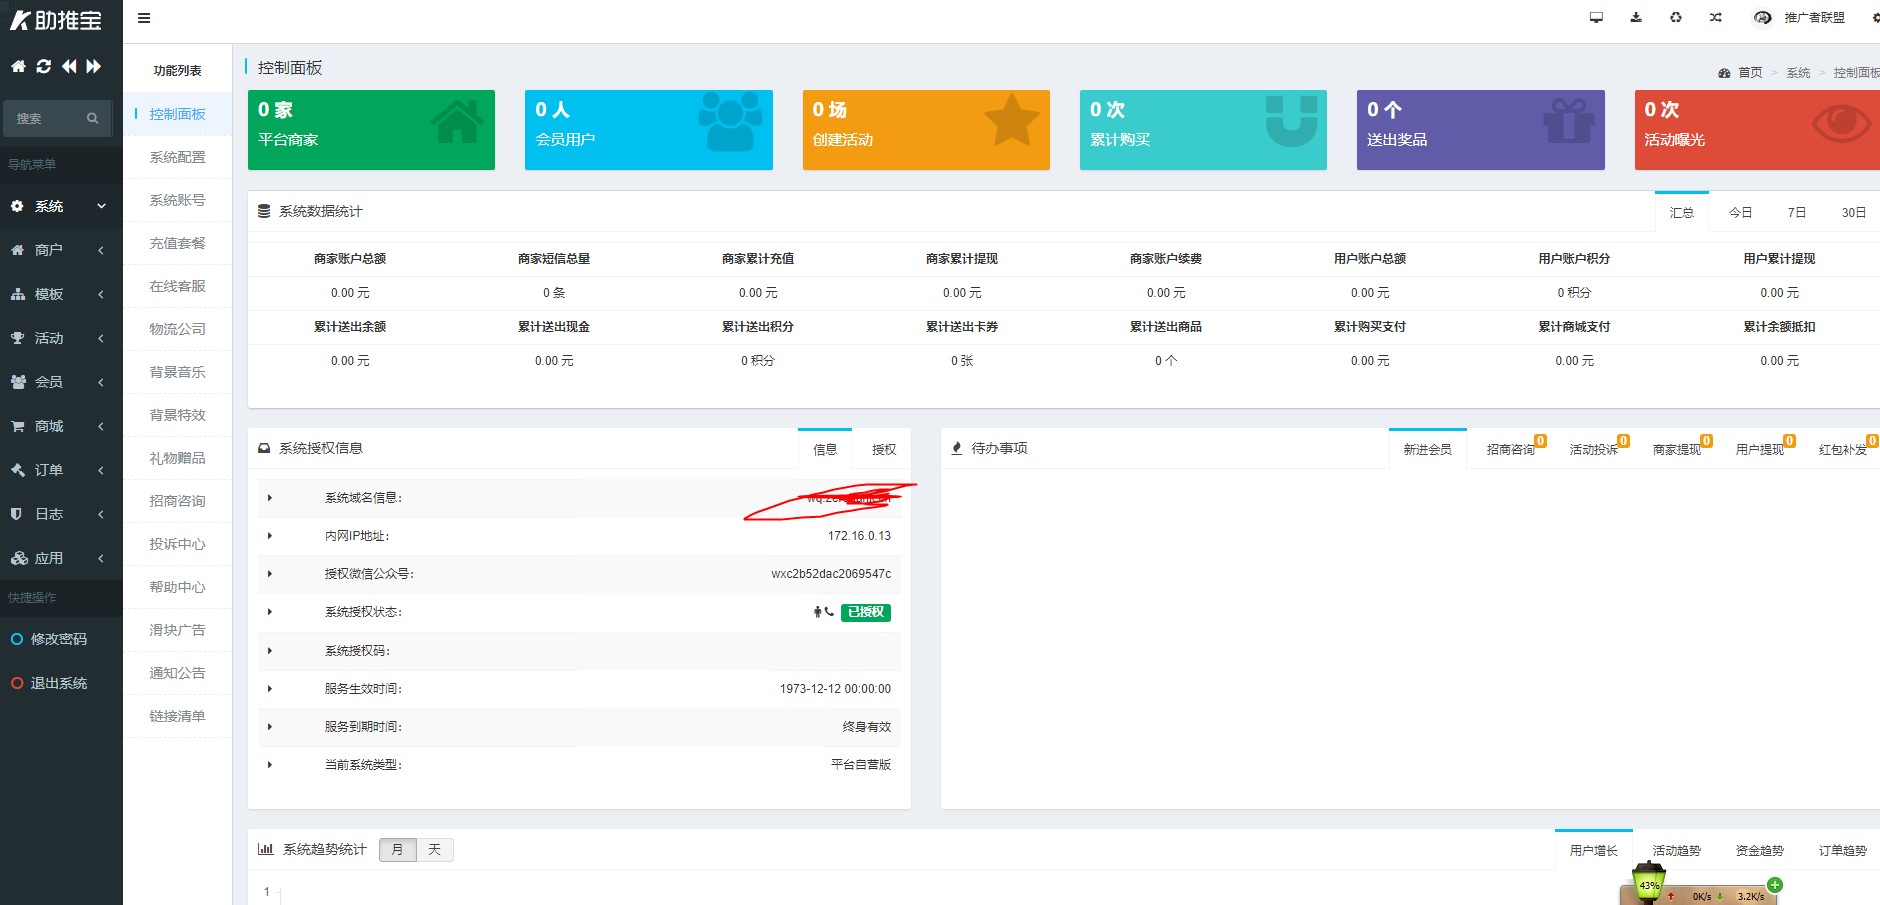Click the sidebar search input field
The image size is (1880, 905).
[48, 118]
